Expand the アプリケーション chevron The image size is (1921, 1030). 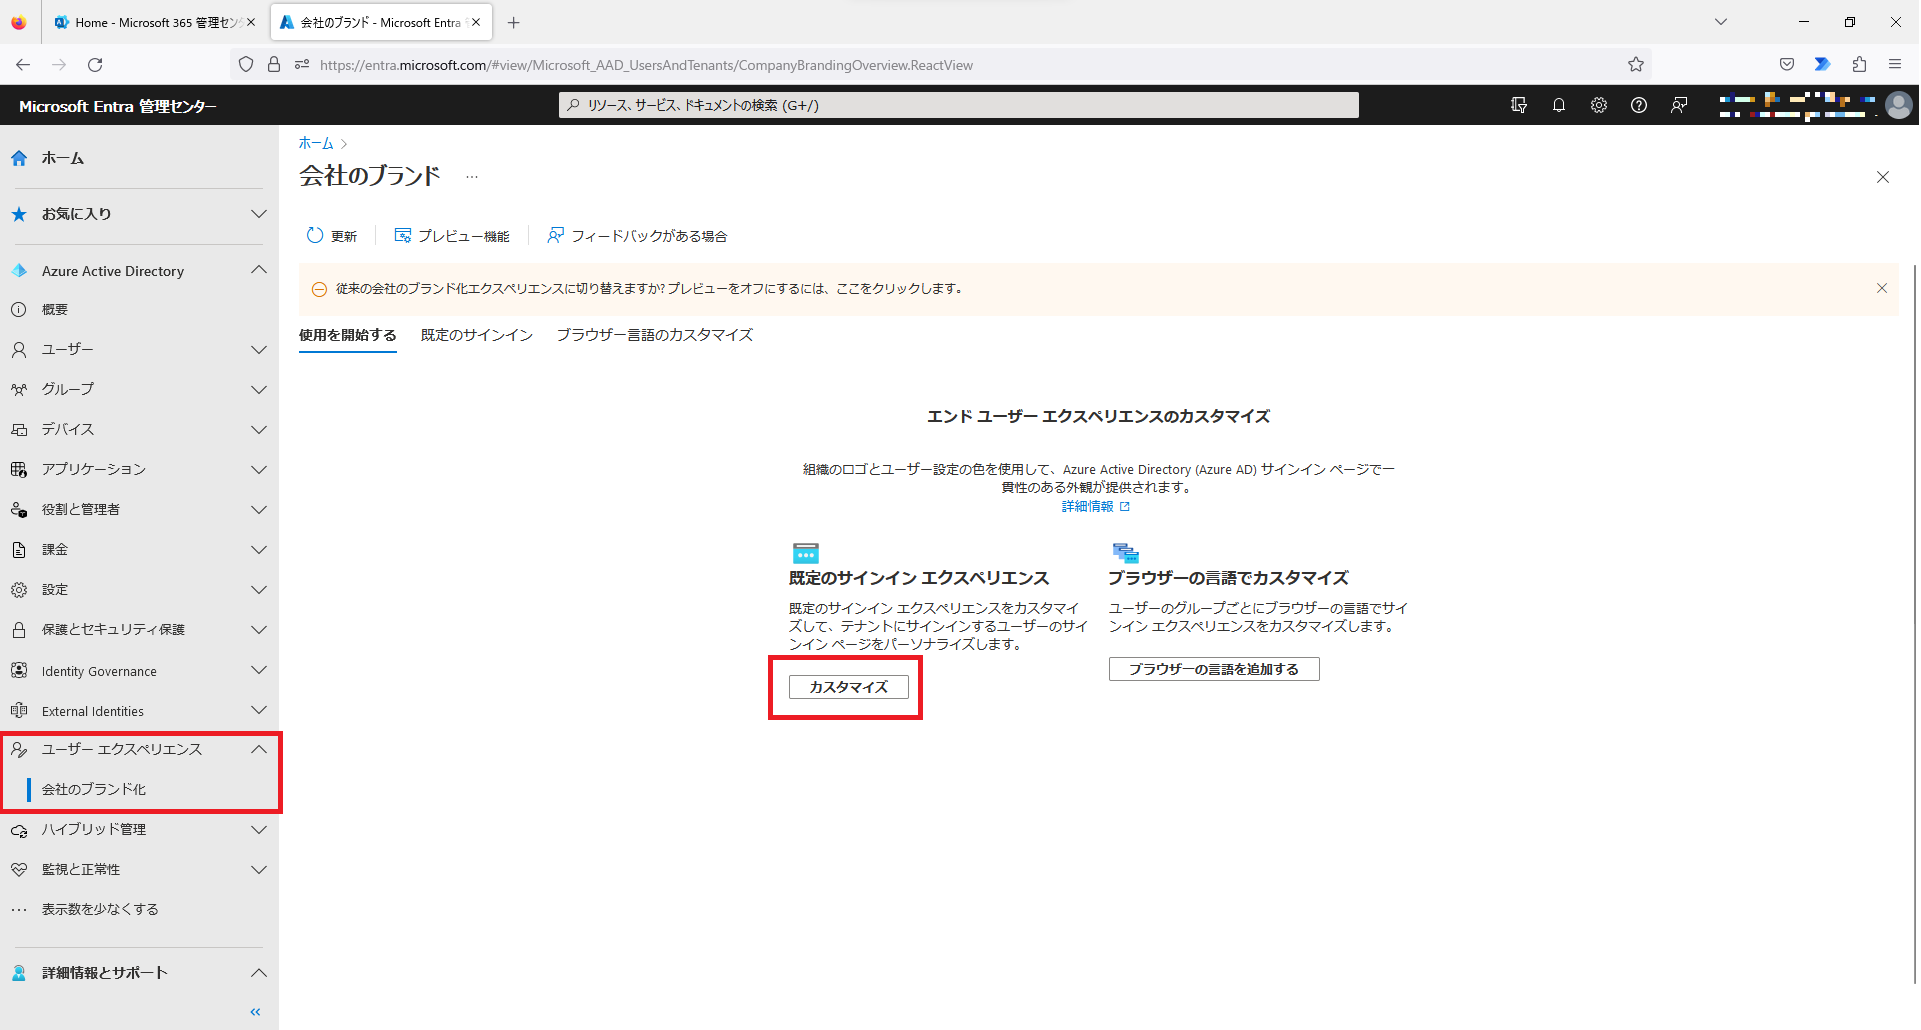pyautogui.click(x=259, y=470)
